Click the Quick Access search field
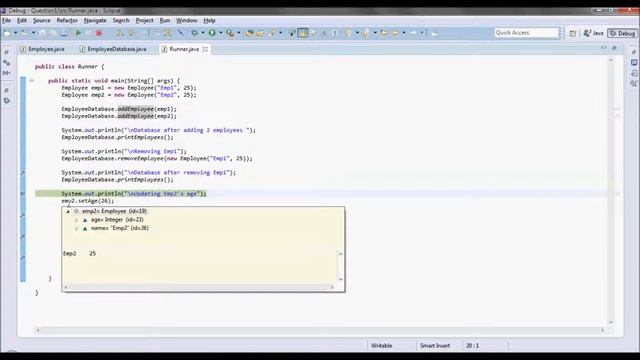This screenshot has width=640, height=360. 527,33
